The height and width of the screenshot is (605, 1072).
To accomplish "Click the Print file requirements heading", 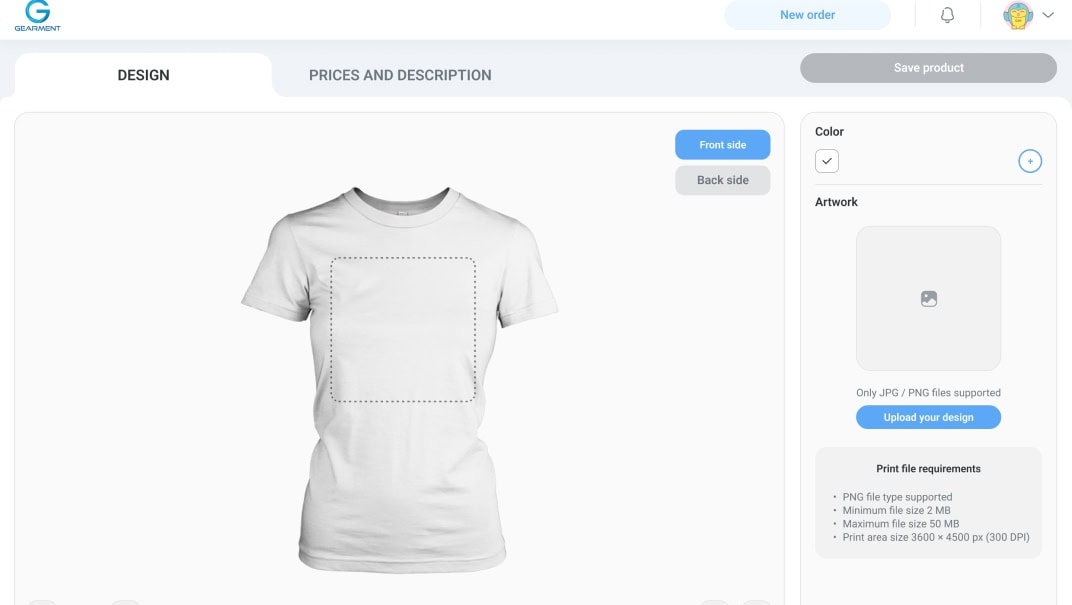I will (x=928, y=469).
